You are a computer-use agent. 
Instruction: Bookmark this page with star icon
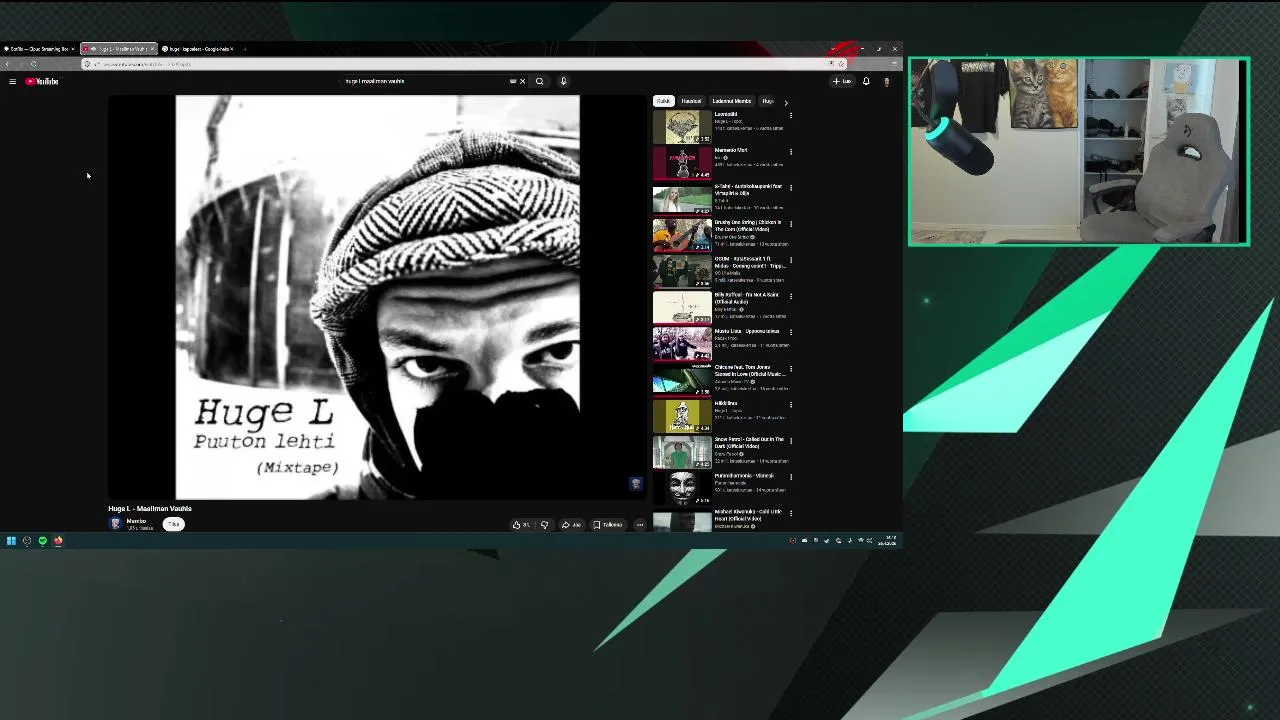tap(841, 64)
